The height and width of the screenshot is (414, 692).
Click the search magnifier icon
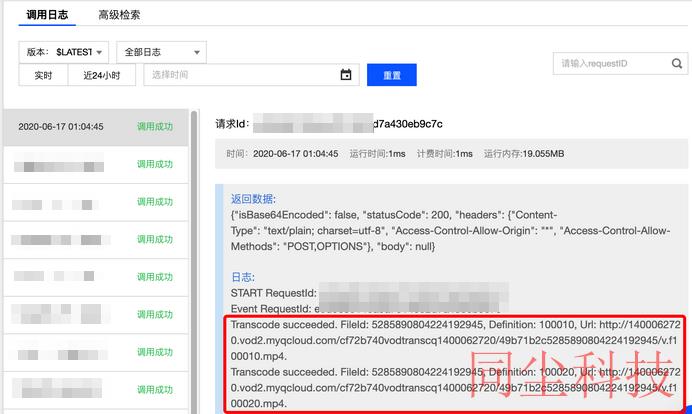(677, 64)
